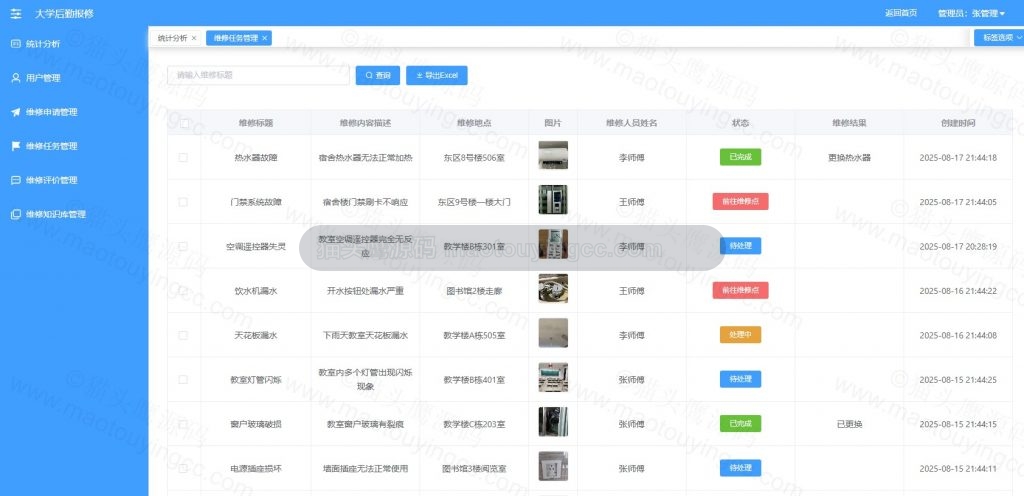Screen dimensions: 1024x496
Task: Click the 更换热水器 repair result cell
Action: point(849,157)
